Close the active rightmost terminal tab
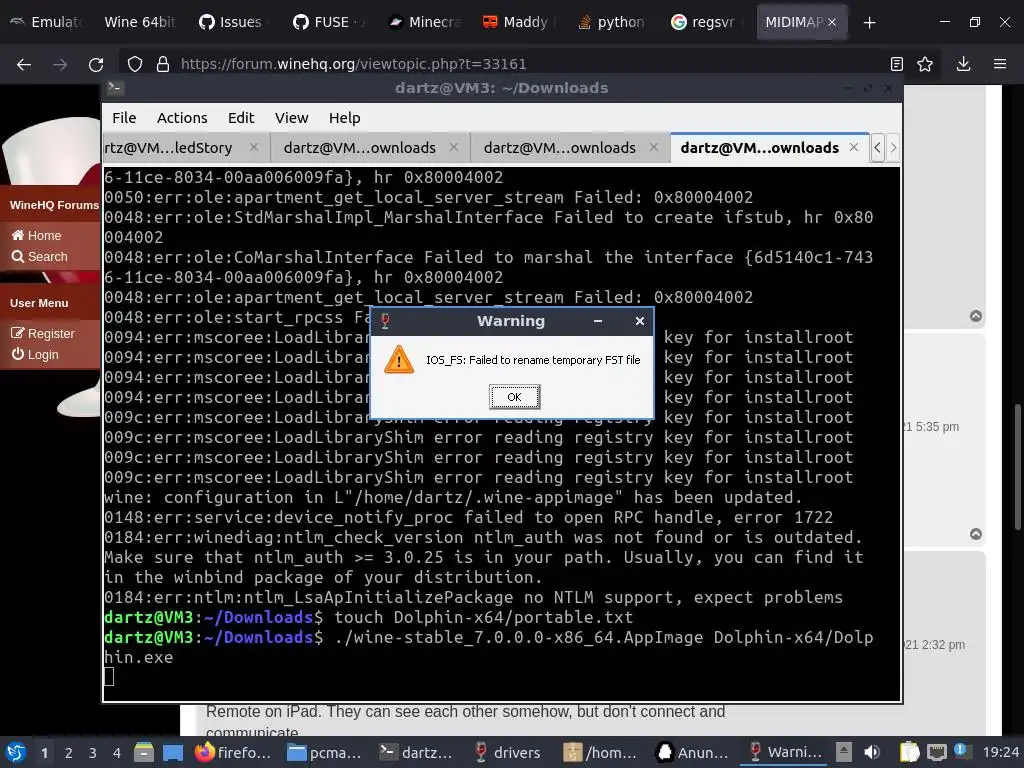The height and width of the screenshot is (768, 1024). [854, 148]
